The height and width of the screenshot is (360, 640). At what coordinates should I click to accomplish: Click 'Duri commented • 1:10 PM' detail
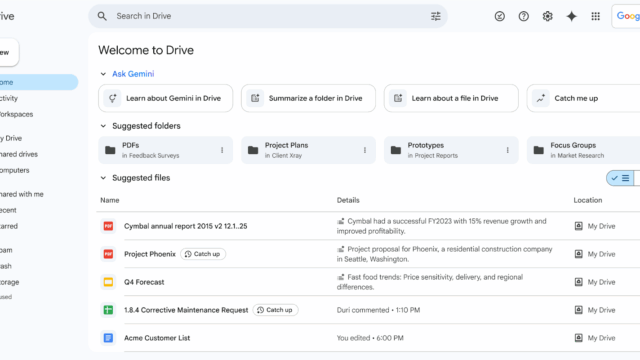pos(378,310)
